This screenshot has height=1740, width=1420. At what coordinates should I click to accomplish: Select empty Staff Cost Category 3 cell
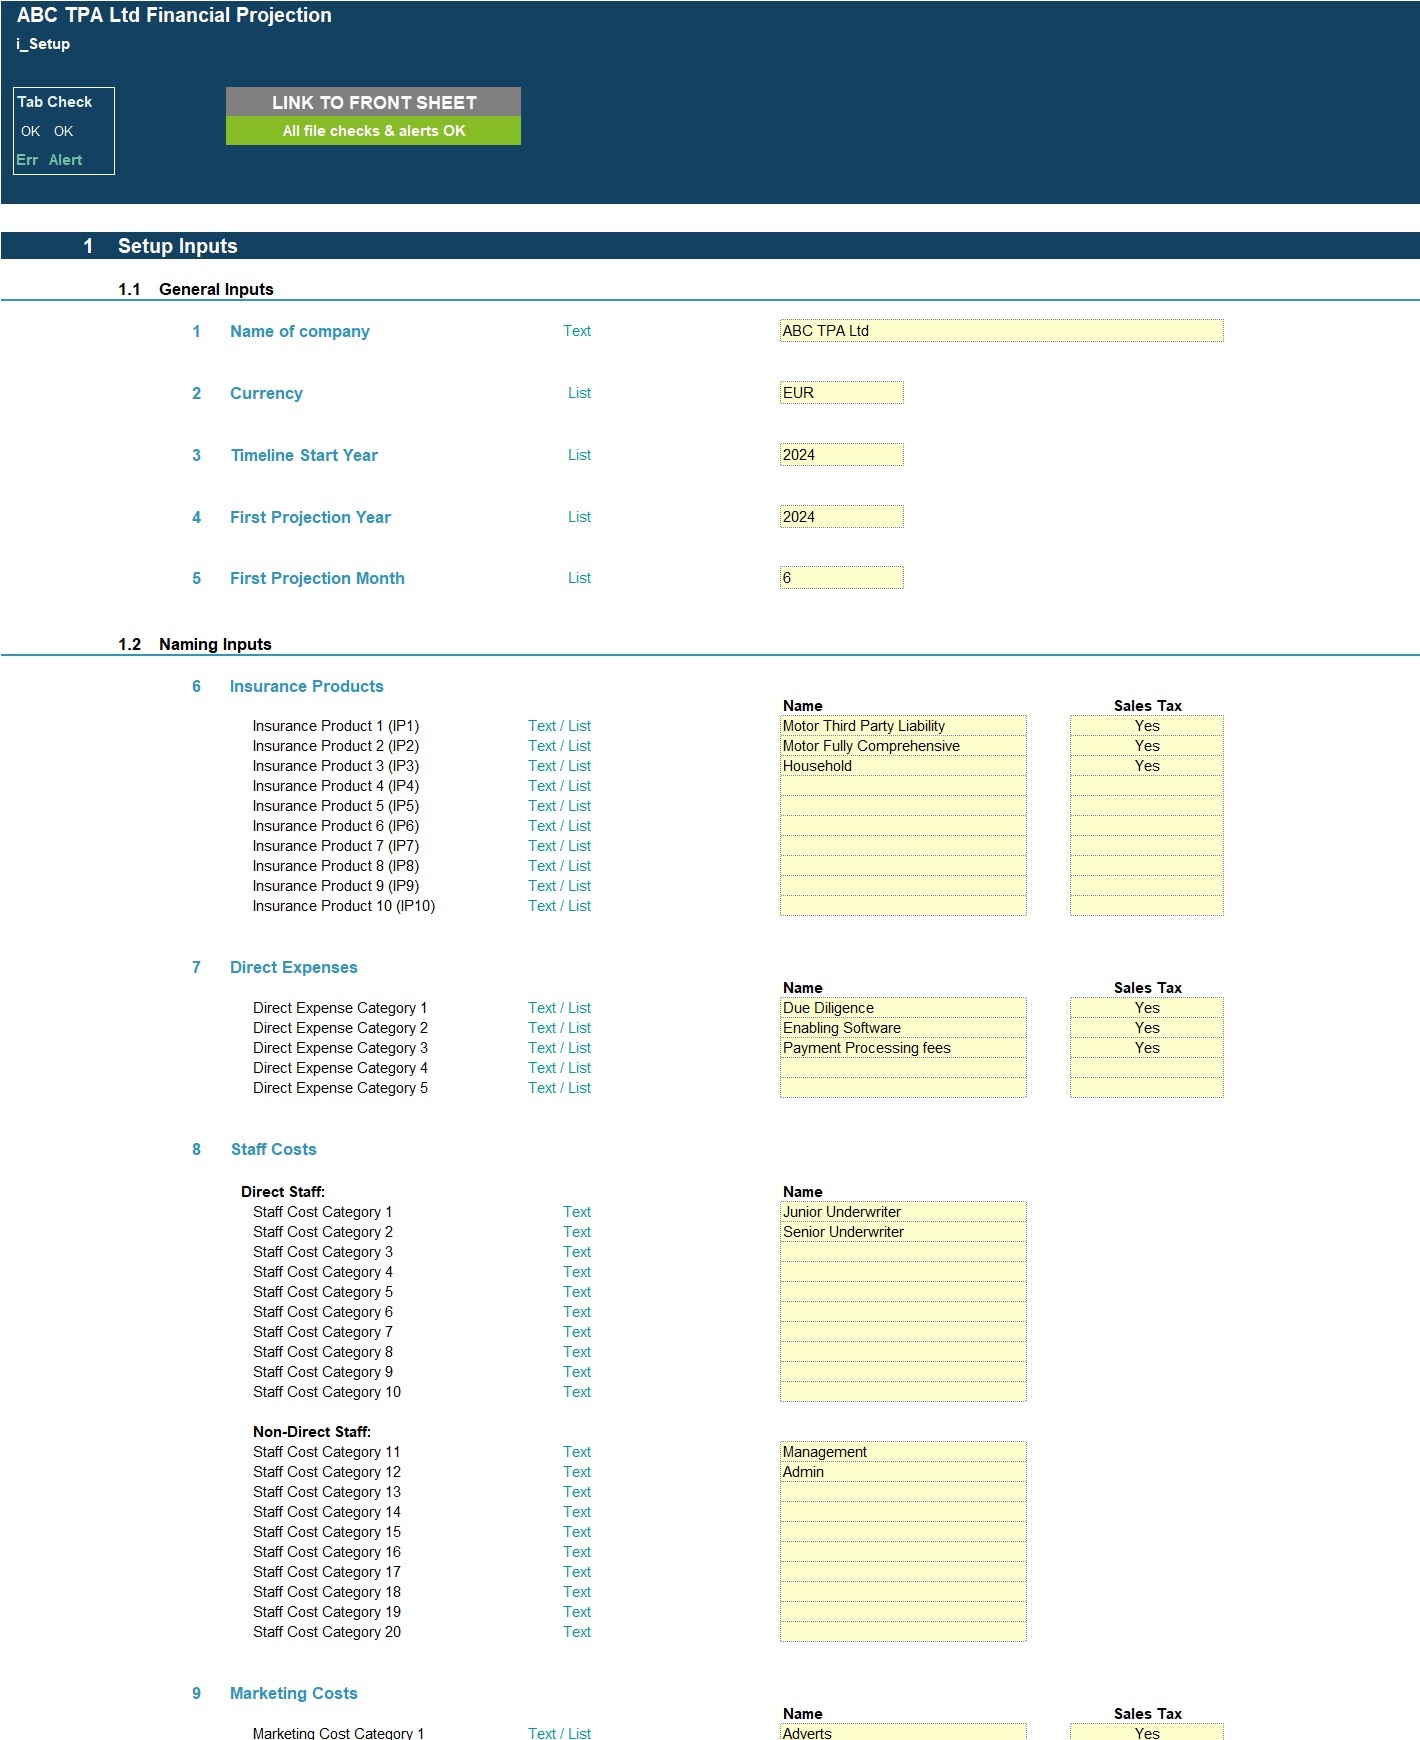903,1252
